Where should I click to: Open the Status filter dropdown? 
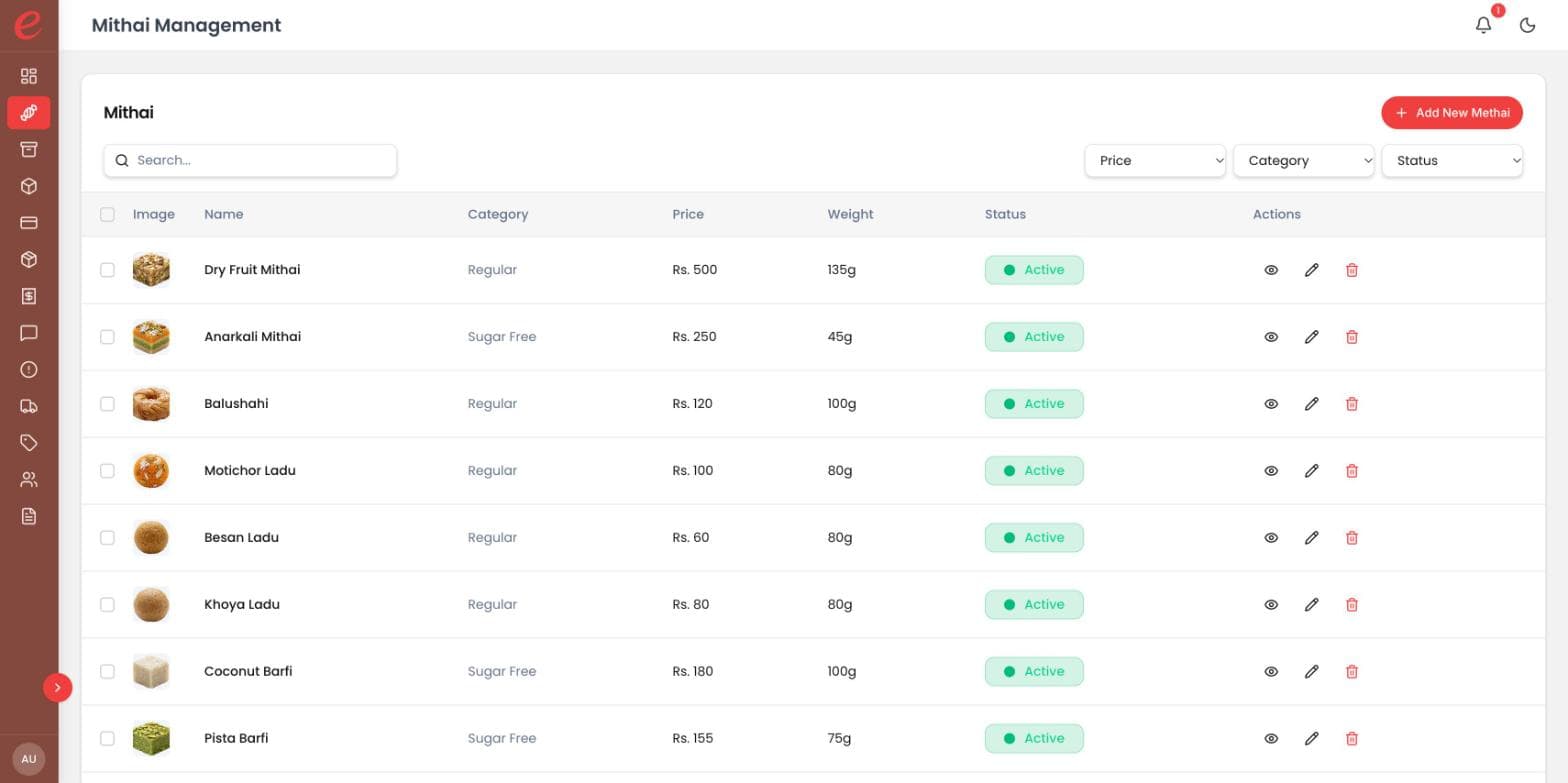[x=1452, y=161]
